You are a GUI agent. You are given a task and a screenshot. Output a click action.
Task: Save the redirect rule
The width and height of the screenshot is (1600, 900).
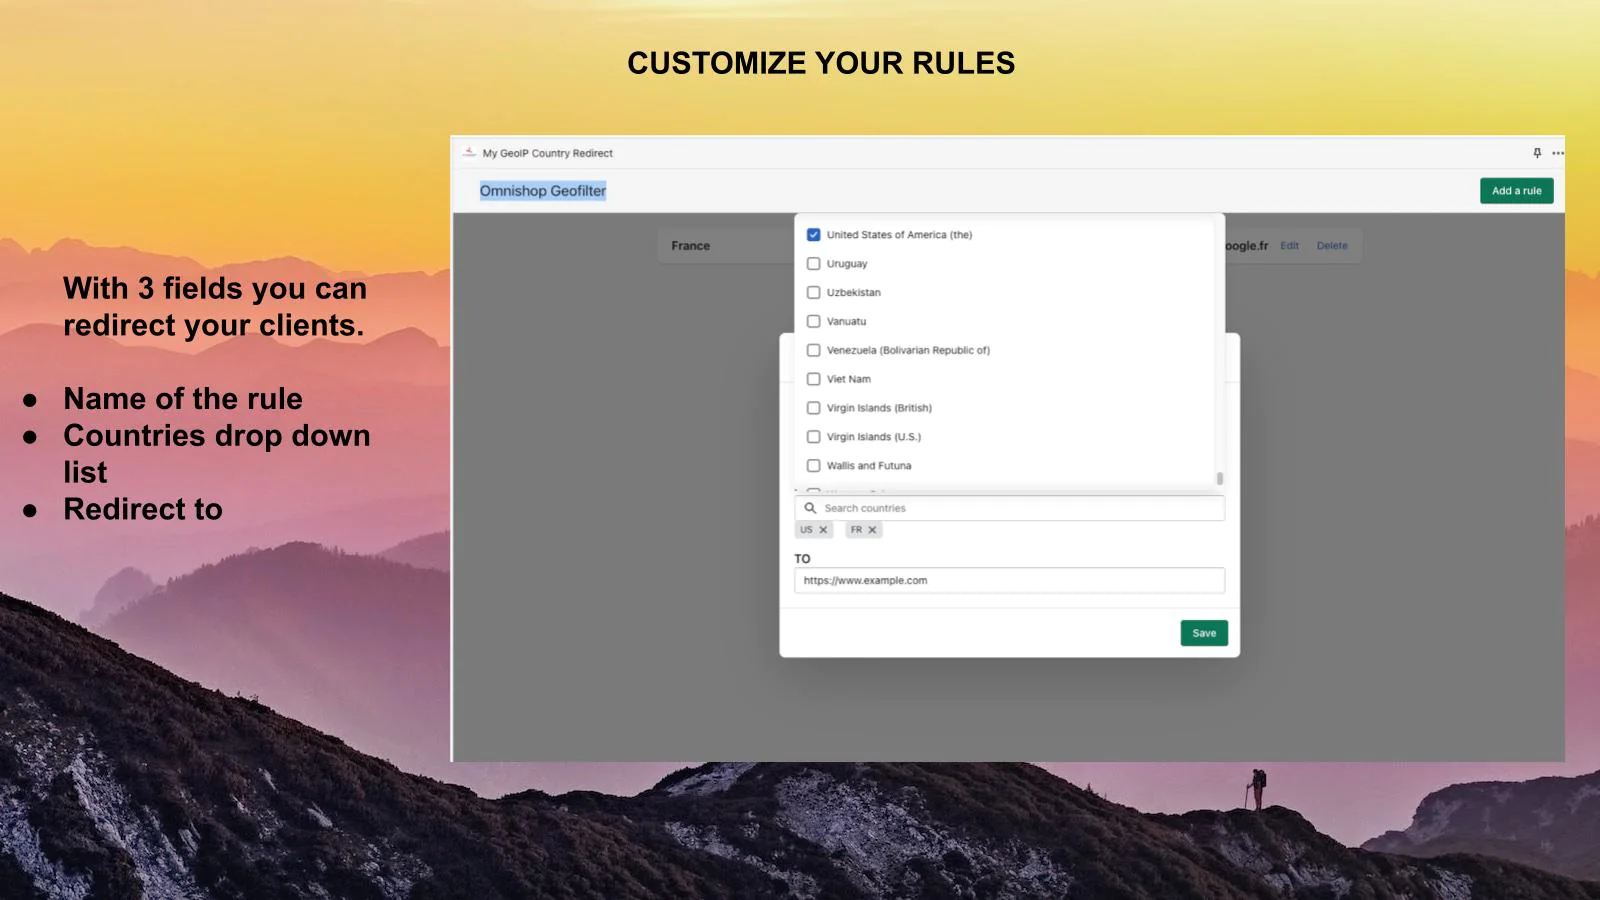[1204, 633]
